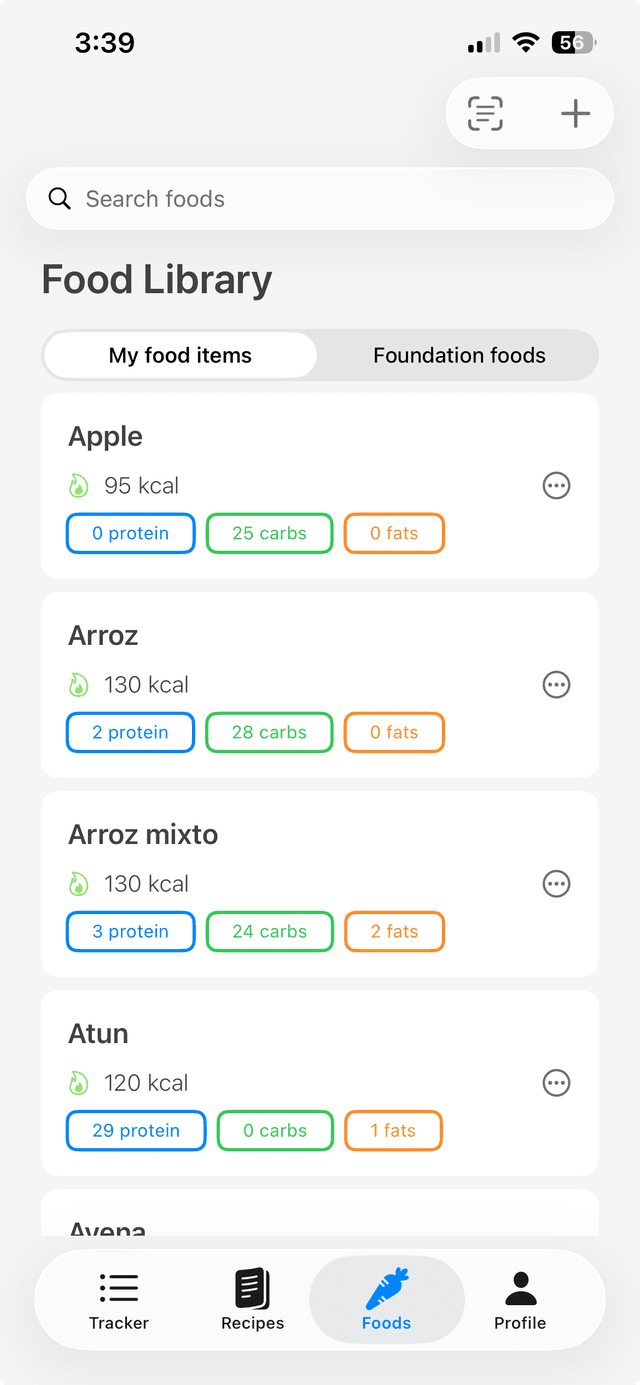Switch to Foundation foods segment

click(459, 356)
